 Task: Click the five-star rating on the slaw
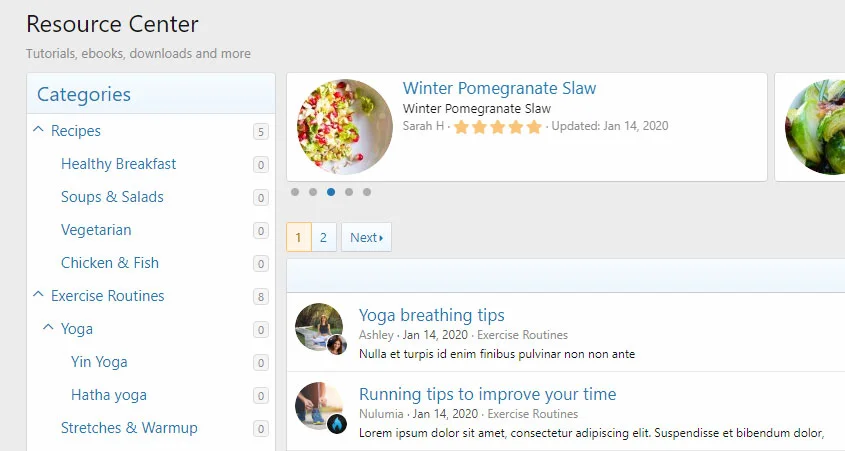tap(497, 127)
